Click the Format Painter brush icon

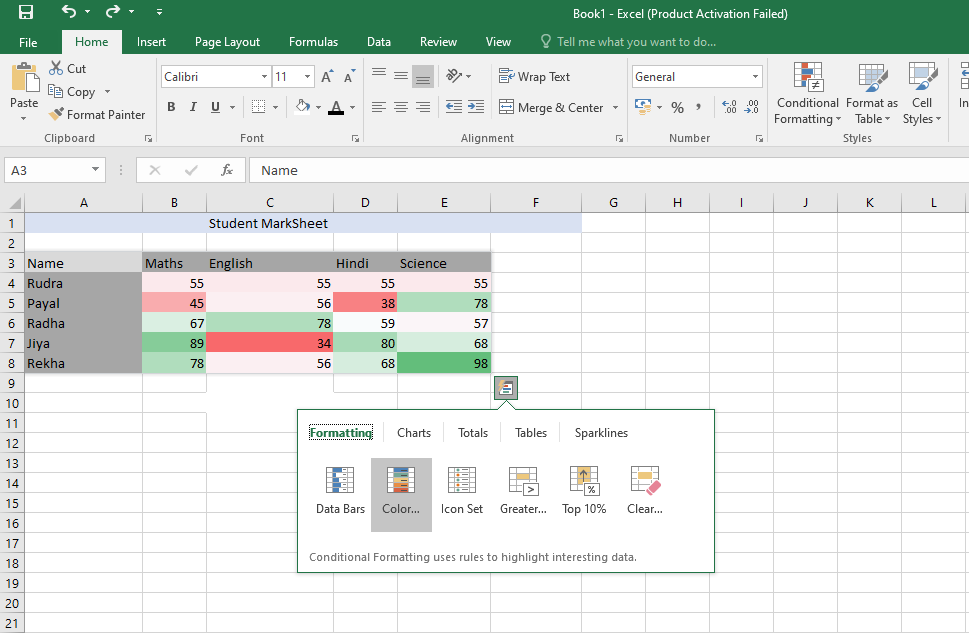click(x=57, y=115)
